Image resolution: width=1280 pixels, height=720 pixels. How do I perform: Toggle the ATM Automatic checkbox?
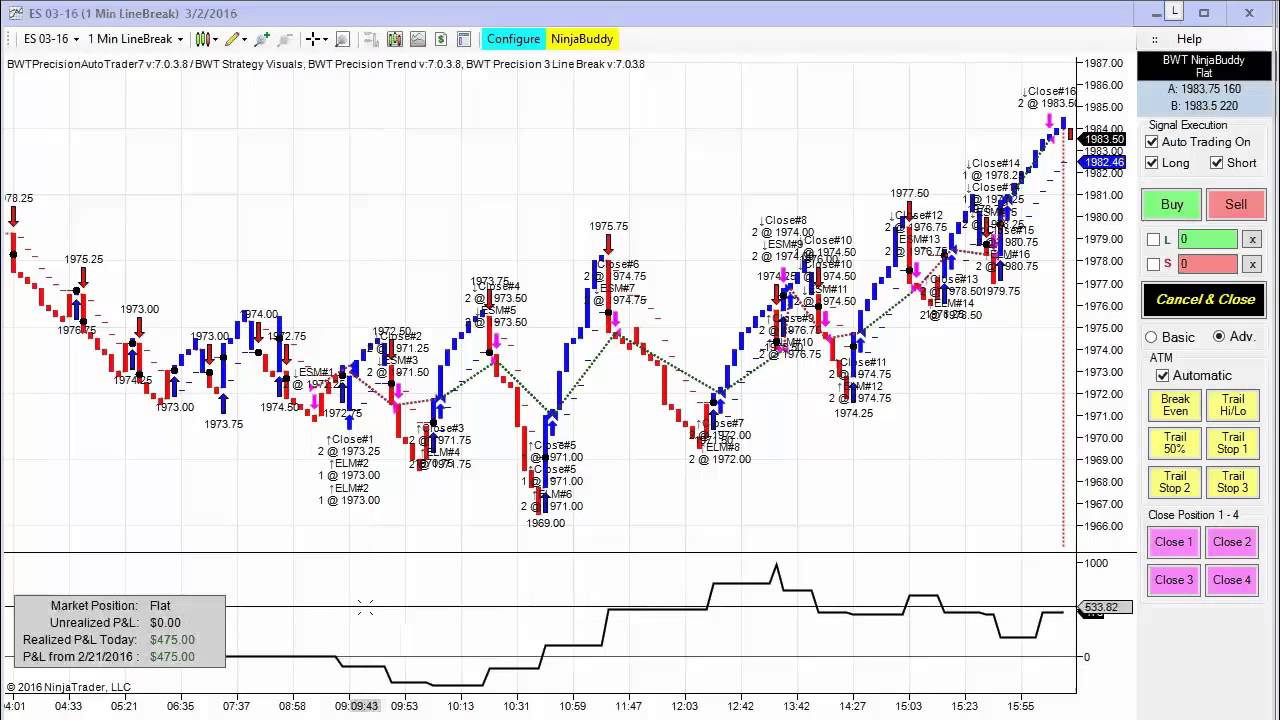(1162, 376)
